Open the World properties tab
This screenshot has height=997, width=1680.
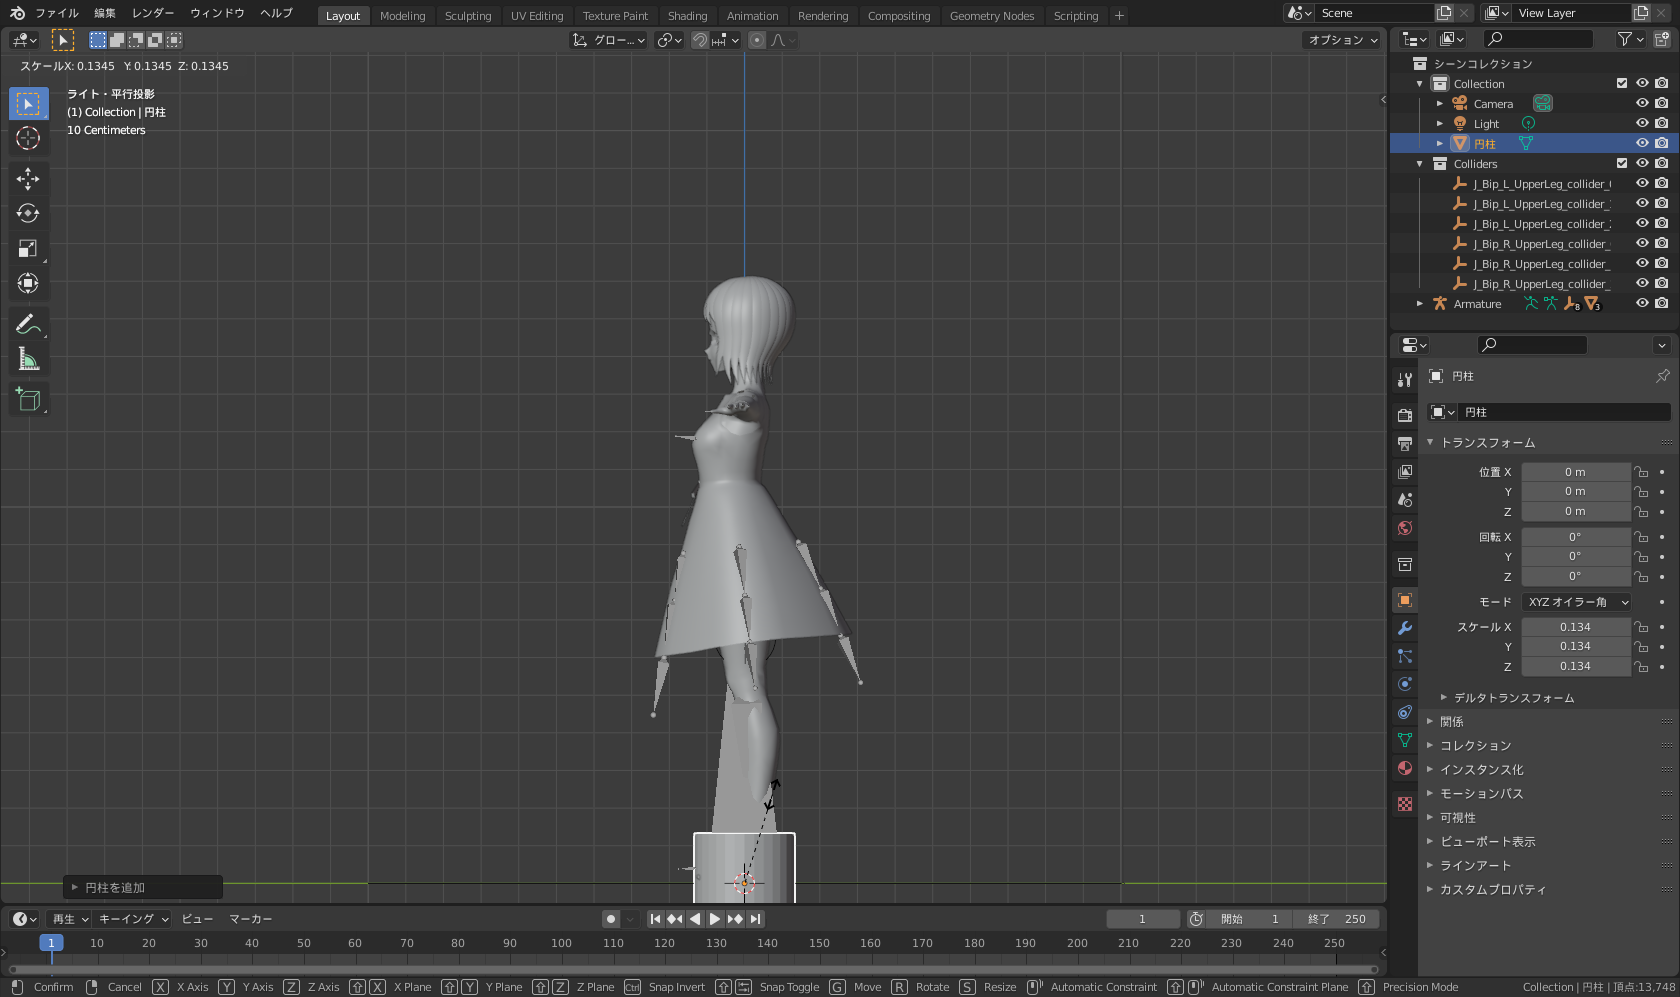[x=1405, y=527]
